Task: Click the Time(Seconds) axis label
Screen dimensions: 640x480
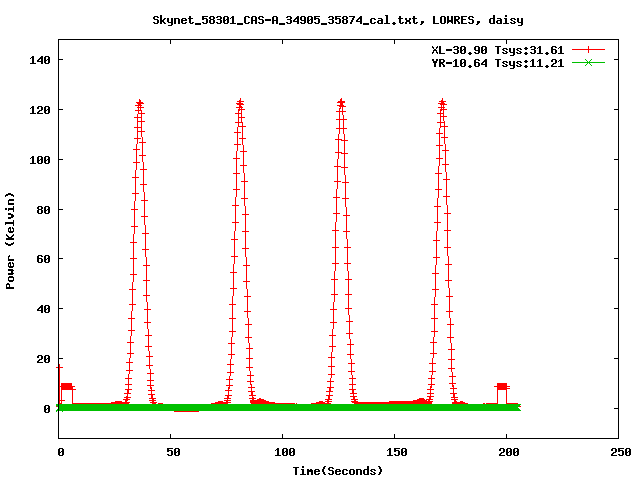Action: pos(338,471)
